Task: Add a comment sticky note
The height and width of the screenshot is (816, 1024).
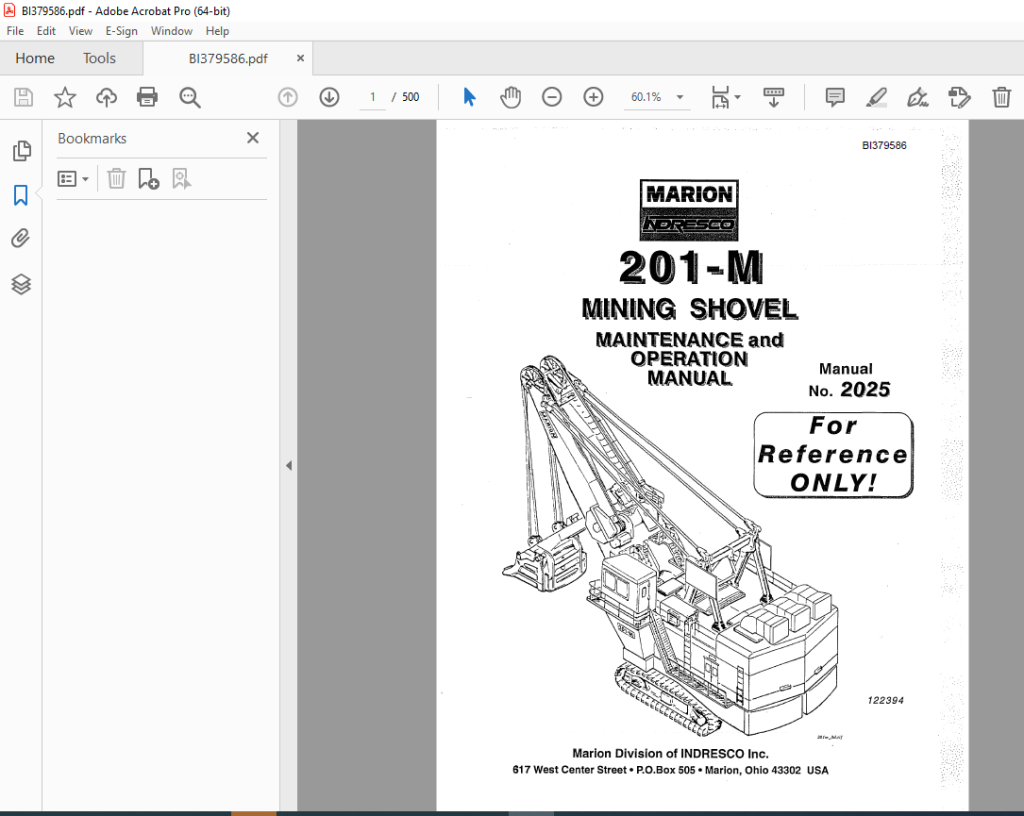Action: [835, 97]
